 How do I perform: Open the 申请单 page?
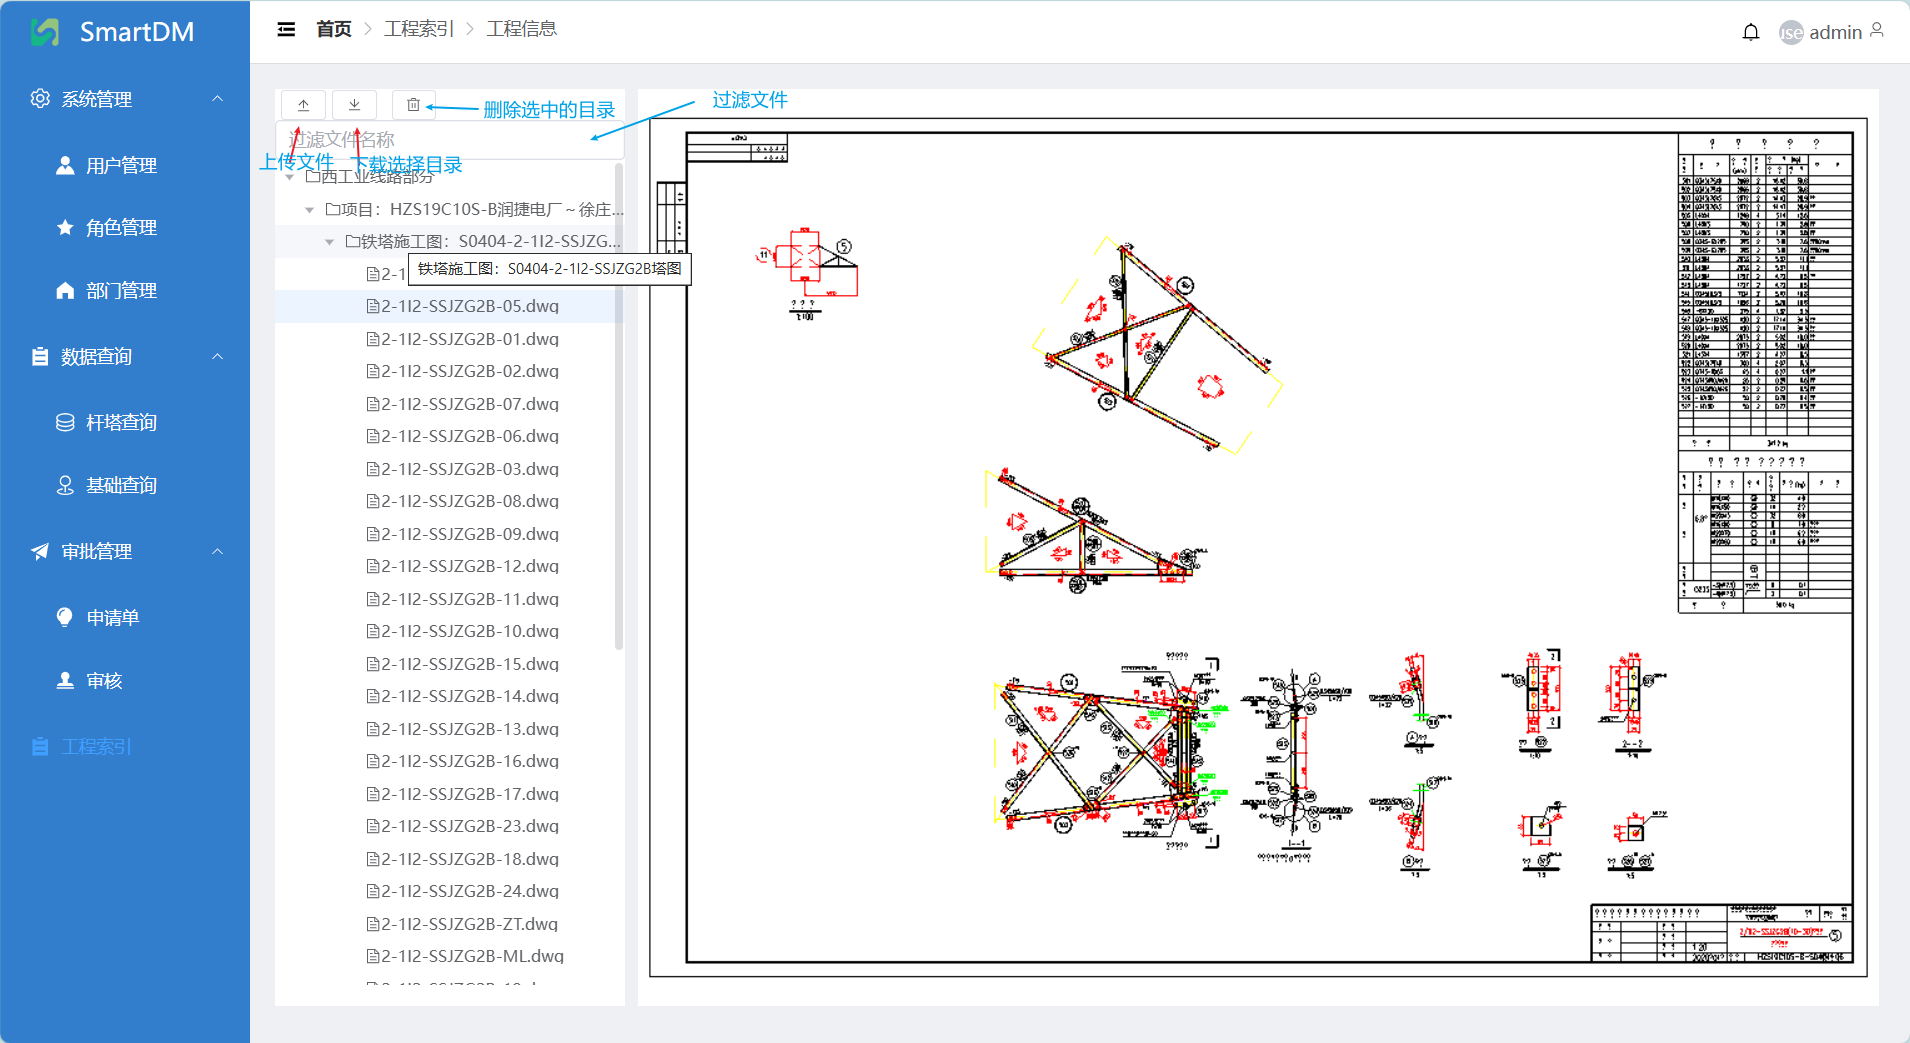[x=125, y=617]
